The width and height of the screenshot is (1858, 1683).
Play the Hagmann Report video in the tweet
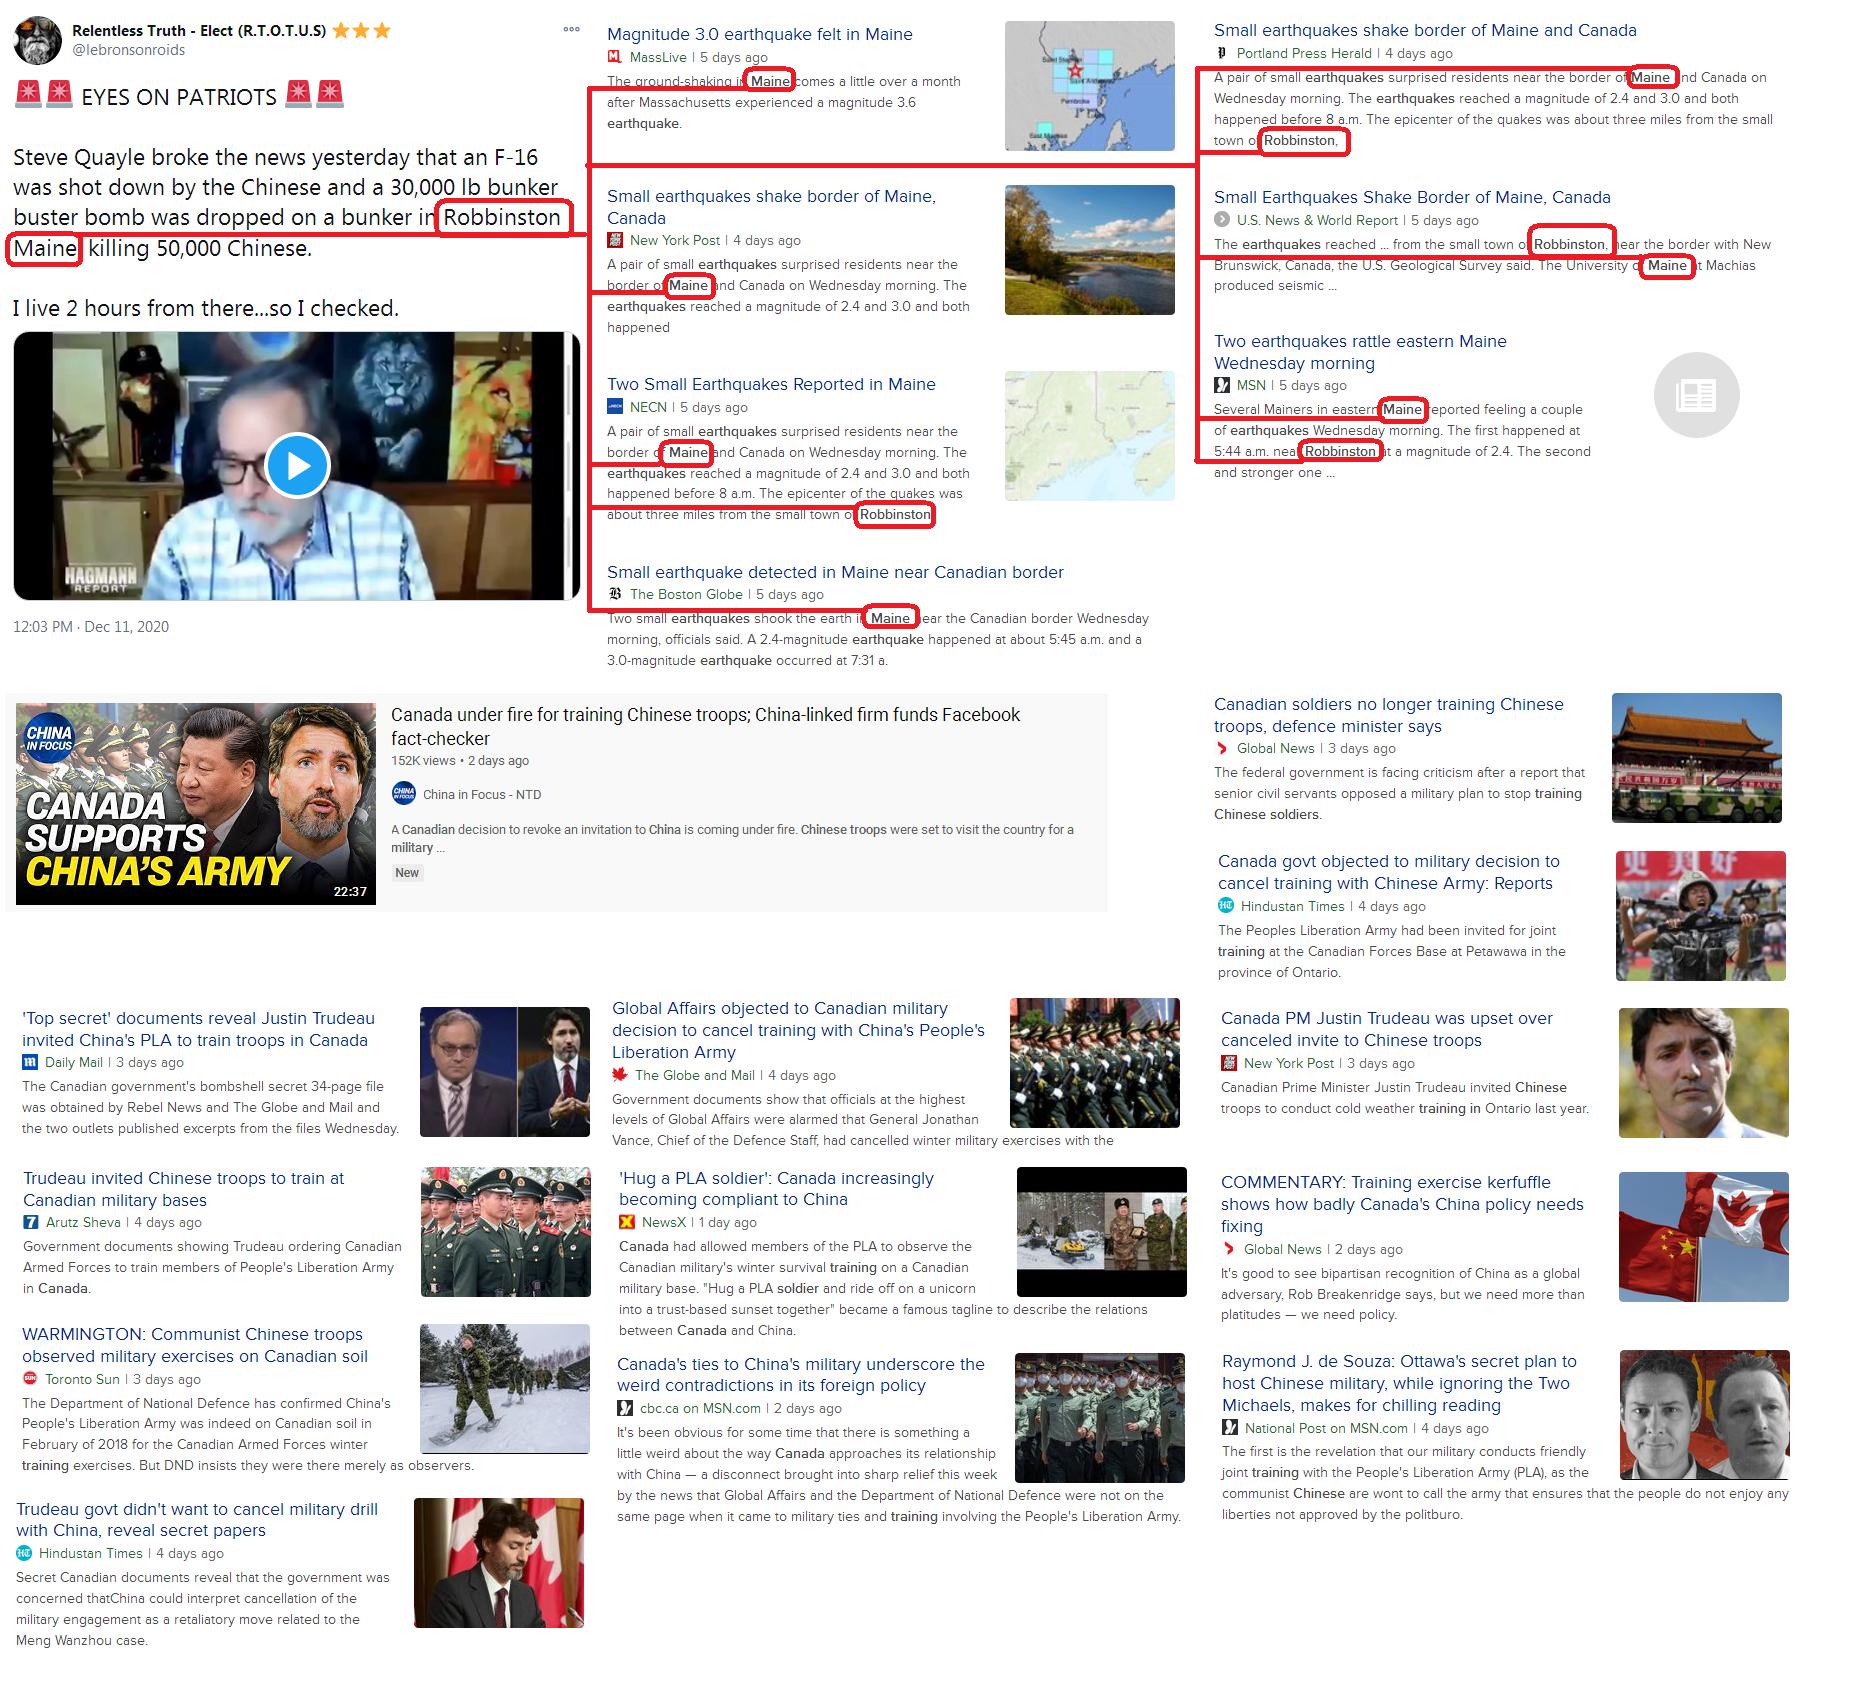click(x=297, y=466)
